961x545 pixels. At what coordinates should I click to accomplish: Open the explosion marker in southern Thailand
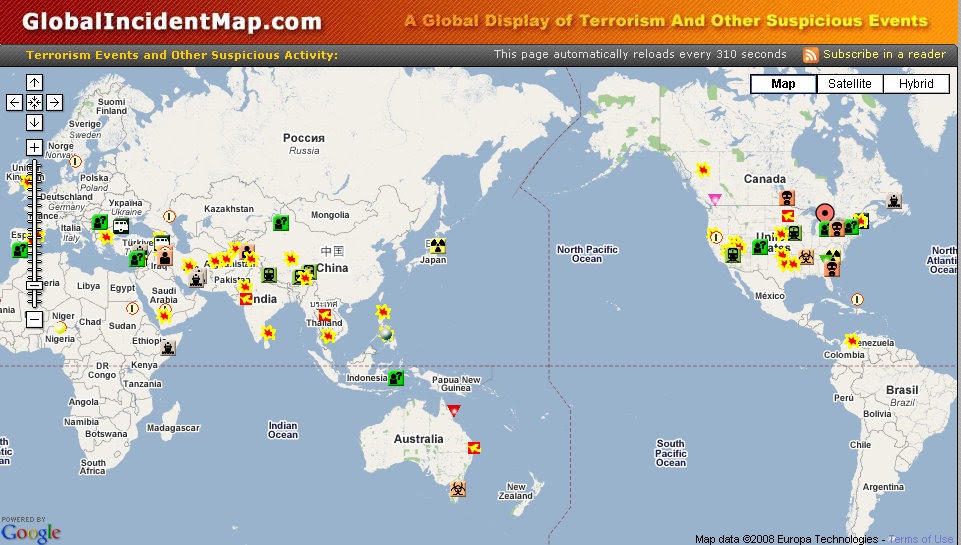(x=329, y=335)
